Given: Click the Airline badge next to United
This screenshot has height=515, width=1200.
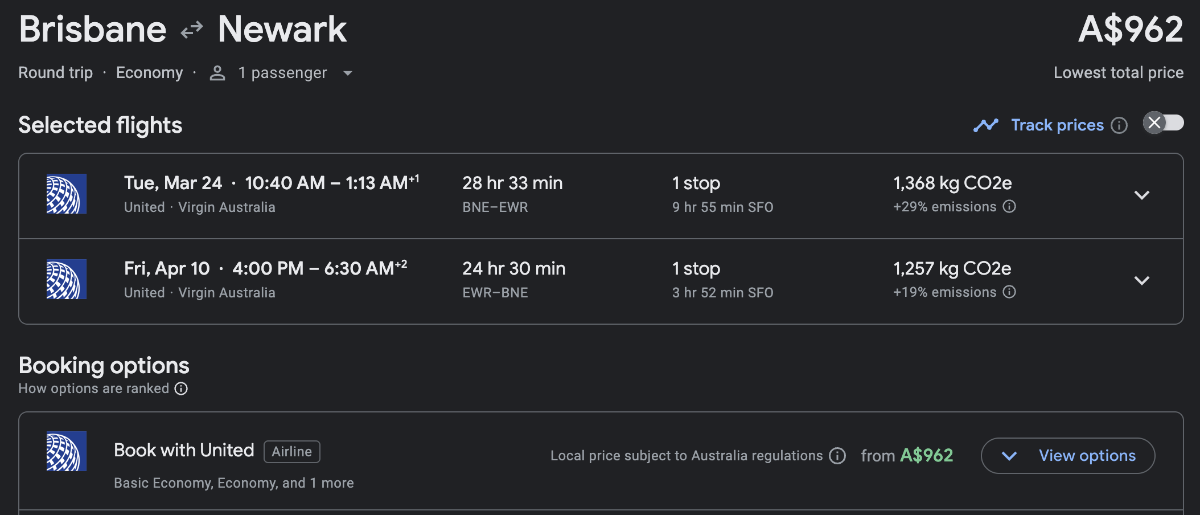Looking at the screenshot, I should click(x=292, y=451).
